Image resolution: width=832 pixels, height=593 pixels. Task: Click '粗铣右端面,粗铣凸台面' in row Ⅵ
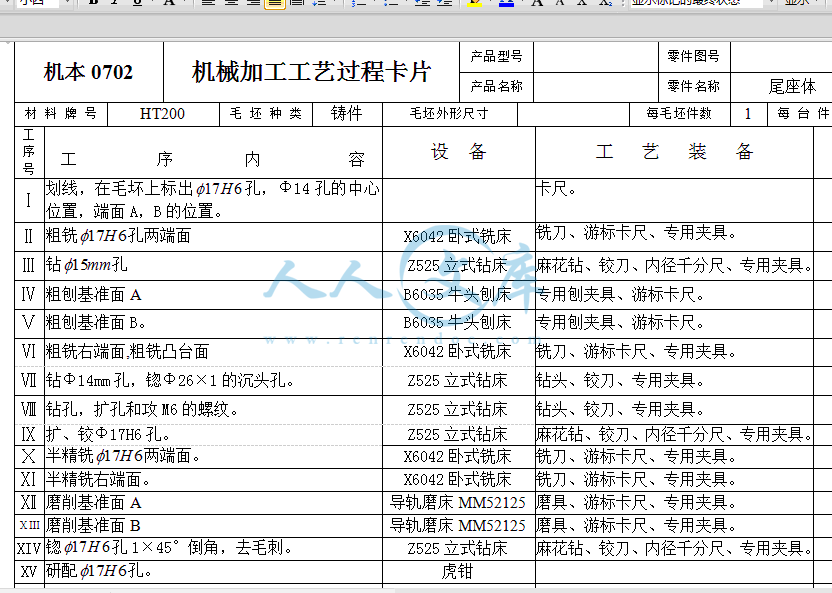pos(127,351)
